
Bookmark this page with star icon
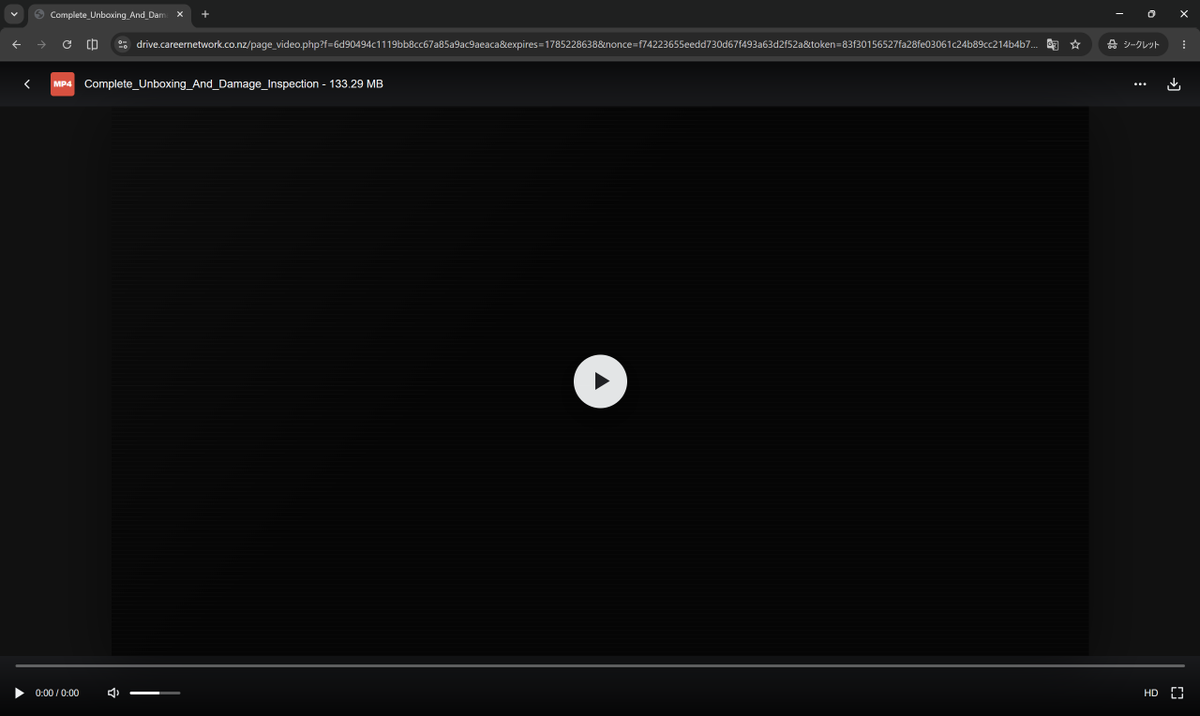point(1076,44)
